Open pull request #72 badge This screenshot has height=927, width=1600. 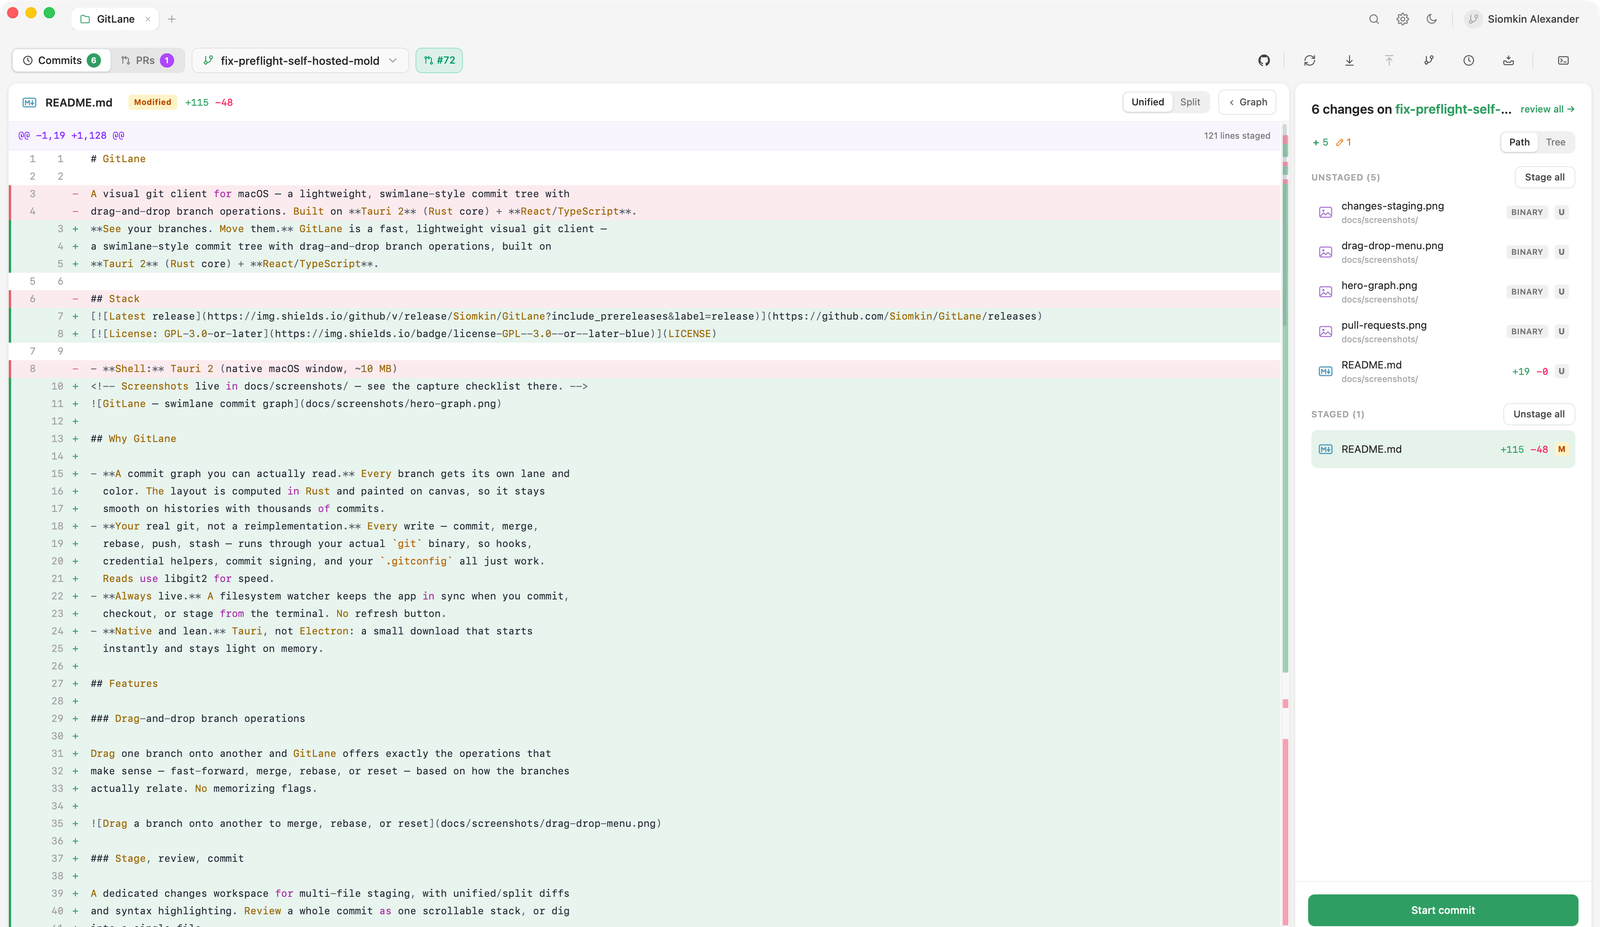coord(439,61)
